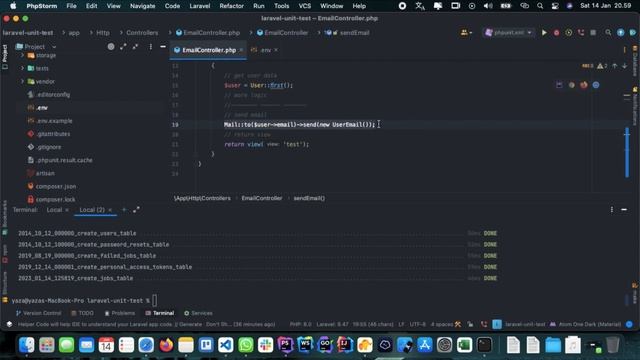Open WebStorm from the Dock
Image resolution: width=640 pixels, height=360 pixels.
pyautogui.click(x=305, y=345)
